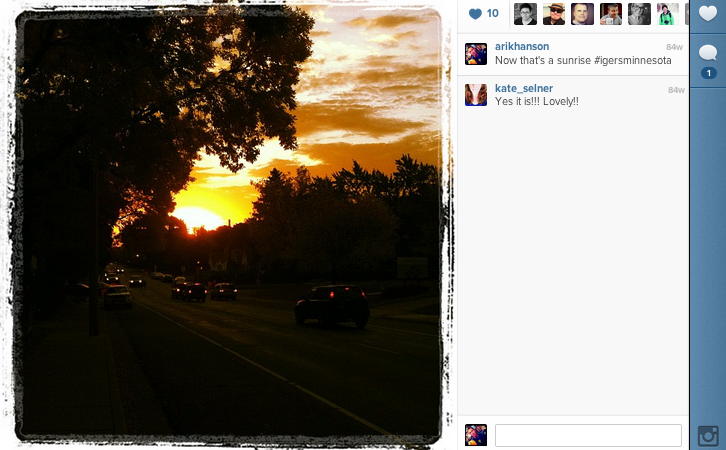Click the add comment text field
Screen dimensions: 726x450
click(588, 435)
